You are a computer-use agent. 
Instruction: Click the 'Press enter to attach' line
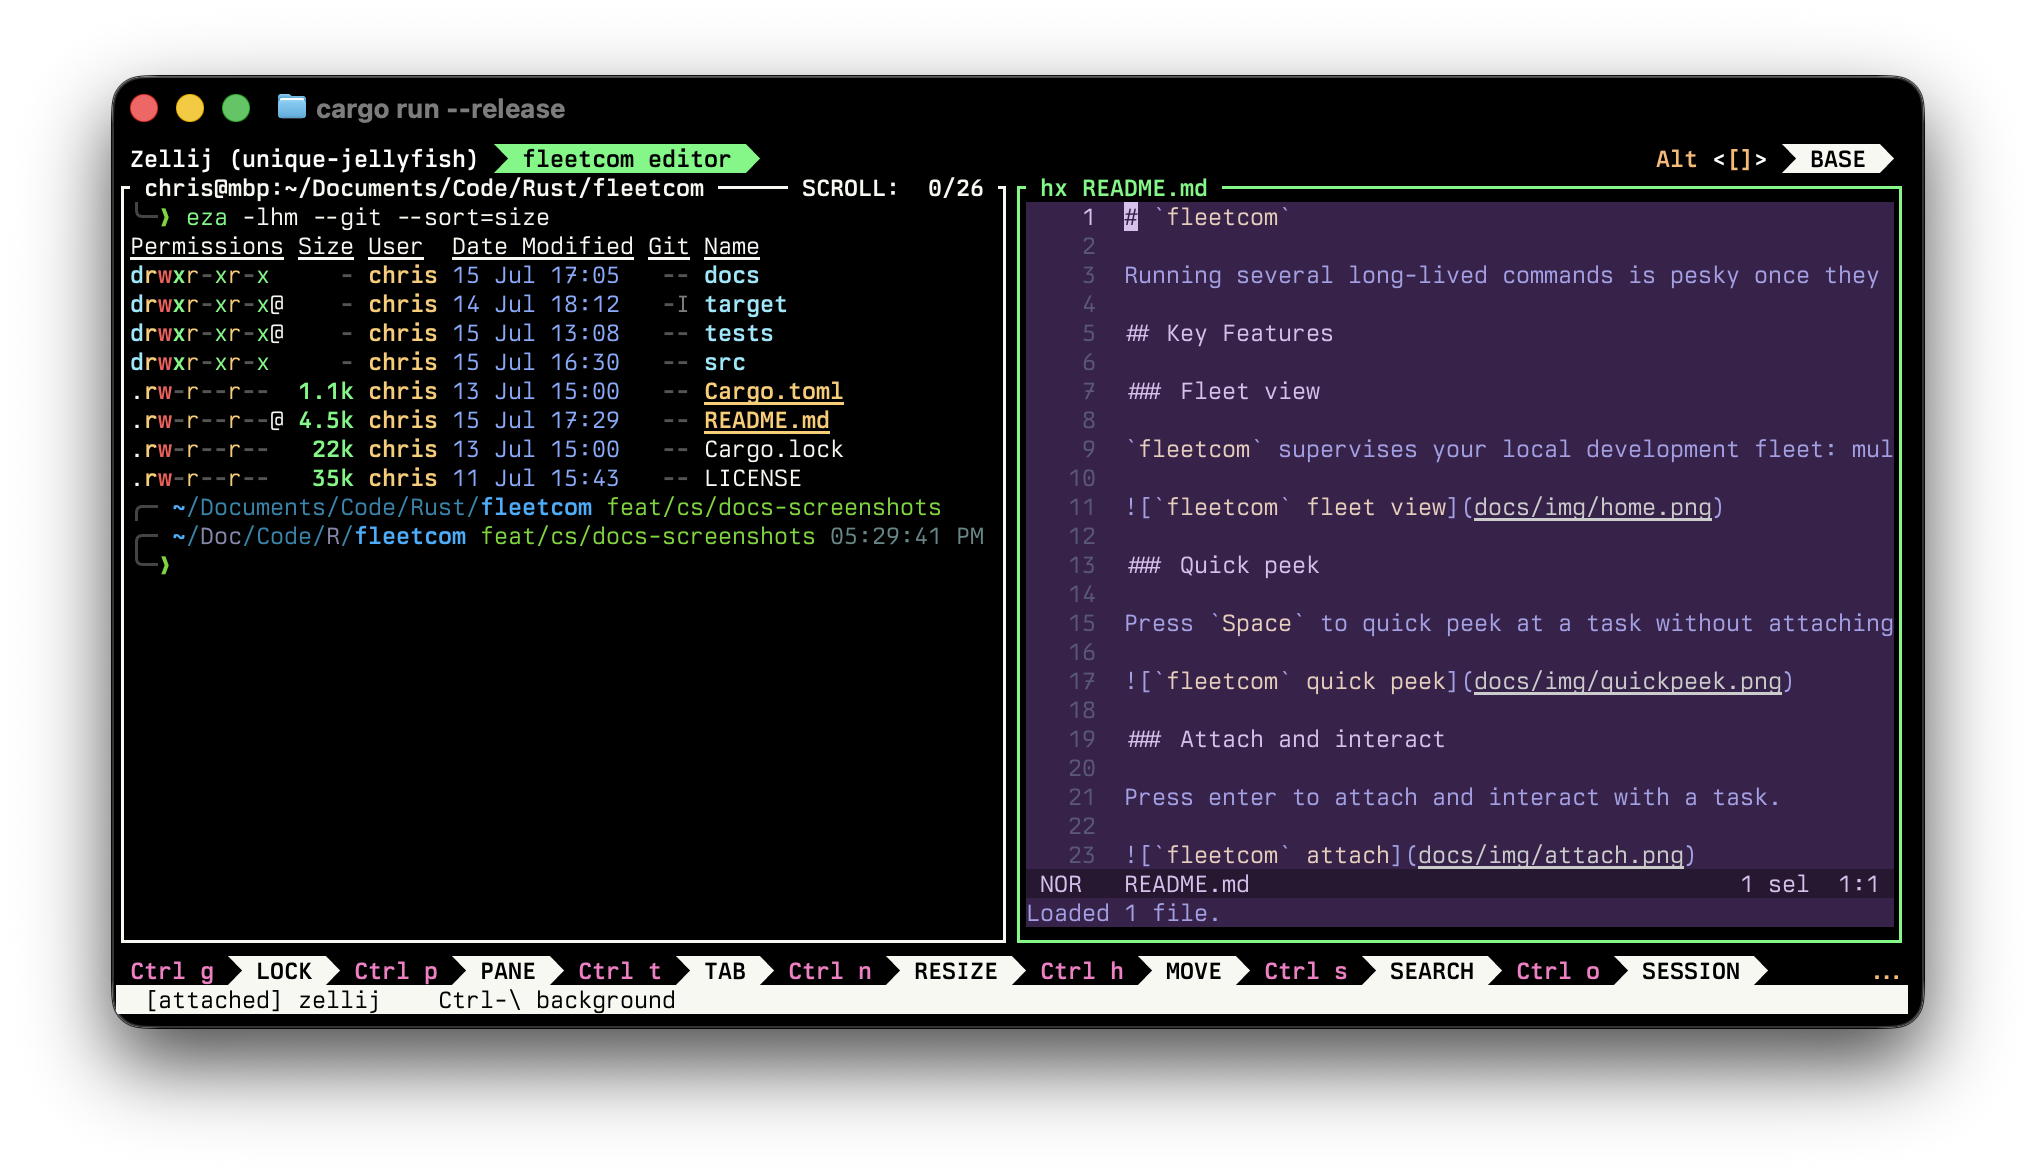[1452, 797]
